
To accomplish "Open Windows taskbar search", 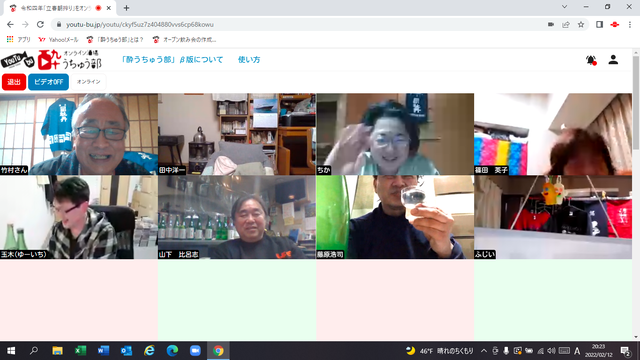I will click(34, 351).
